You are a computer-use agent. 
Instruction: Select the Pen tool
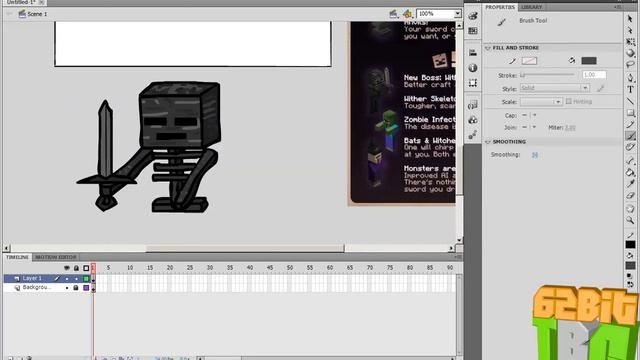pos(630,78)
